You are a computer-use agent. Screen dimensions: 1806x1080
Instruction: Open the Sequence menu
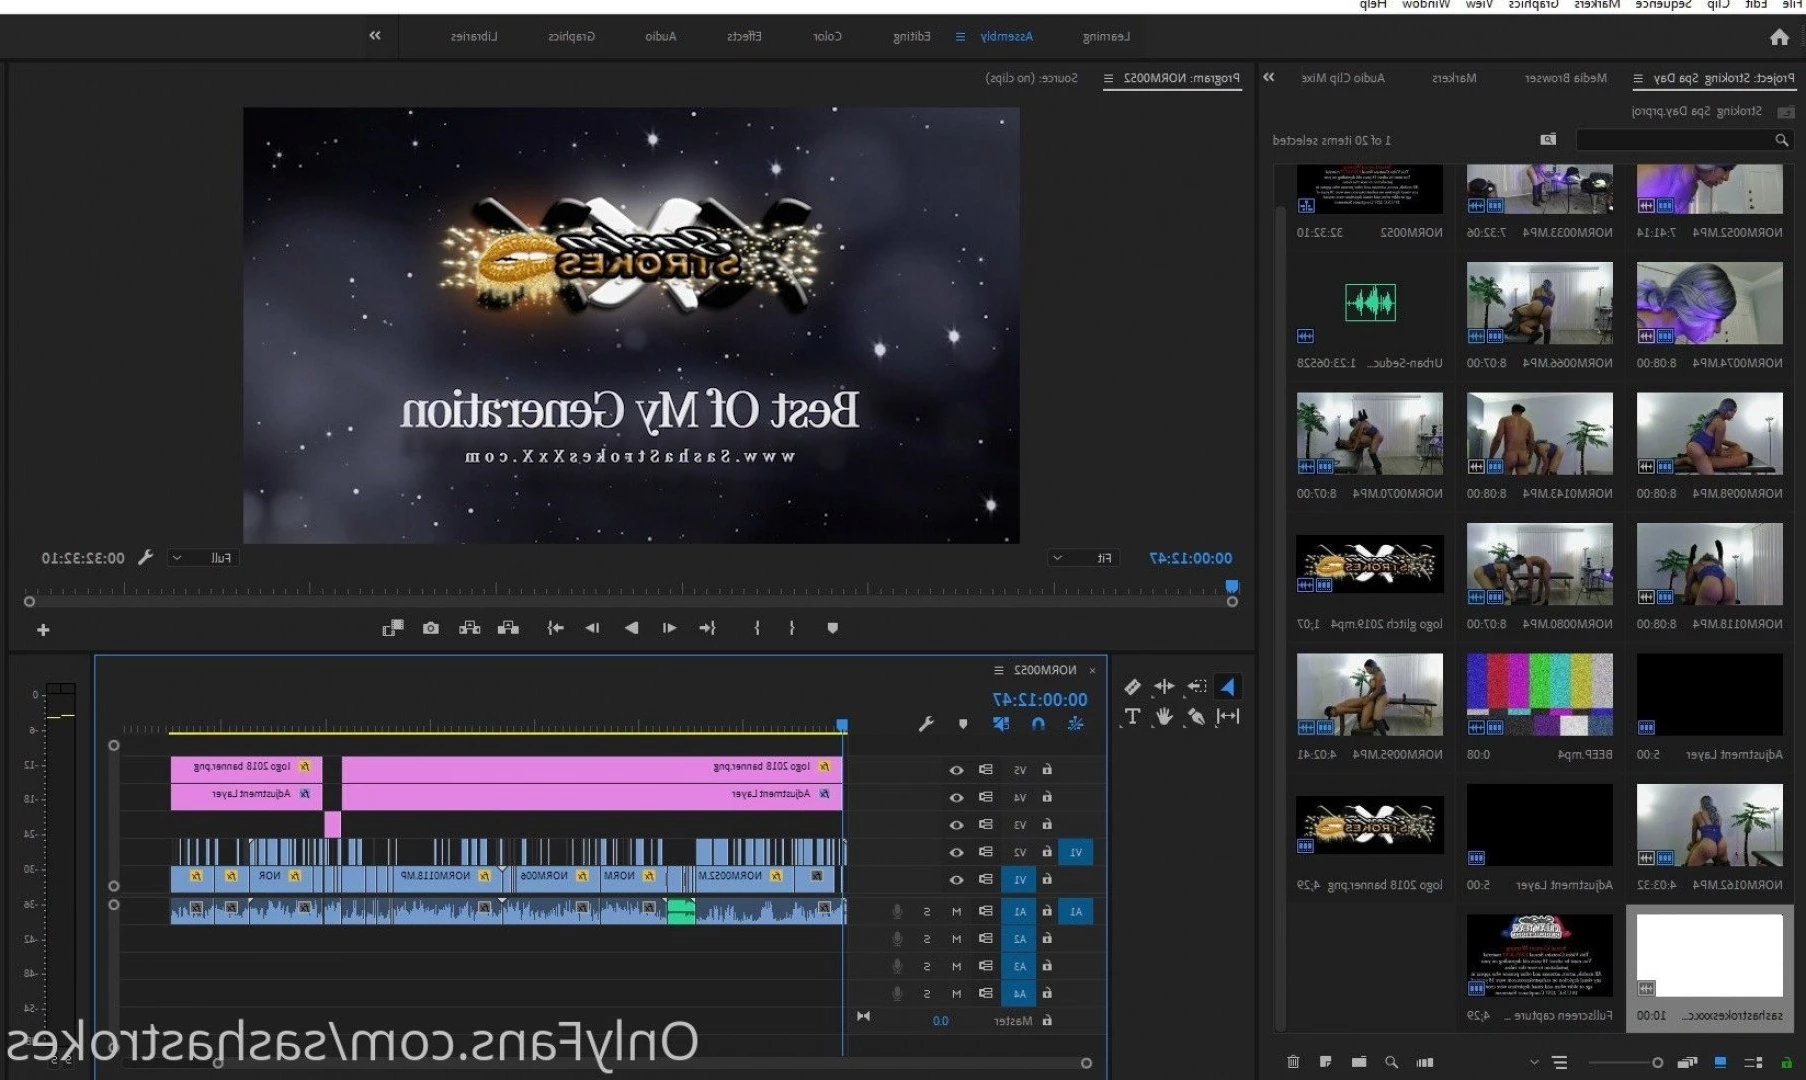point(1663,5)
